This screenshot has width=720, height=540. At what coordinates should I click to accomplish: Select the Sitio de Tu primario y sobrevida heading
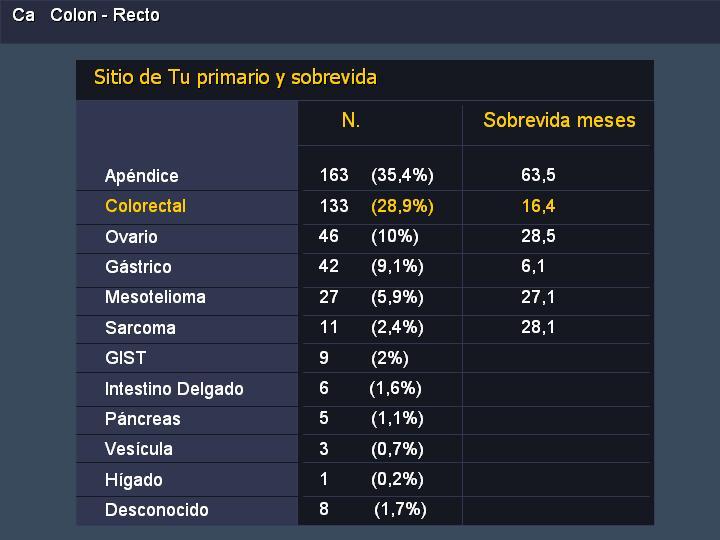[235, 77]
